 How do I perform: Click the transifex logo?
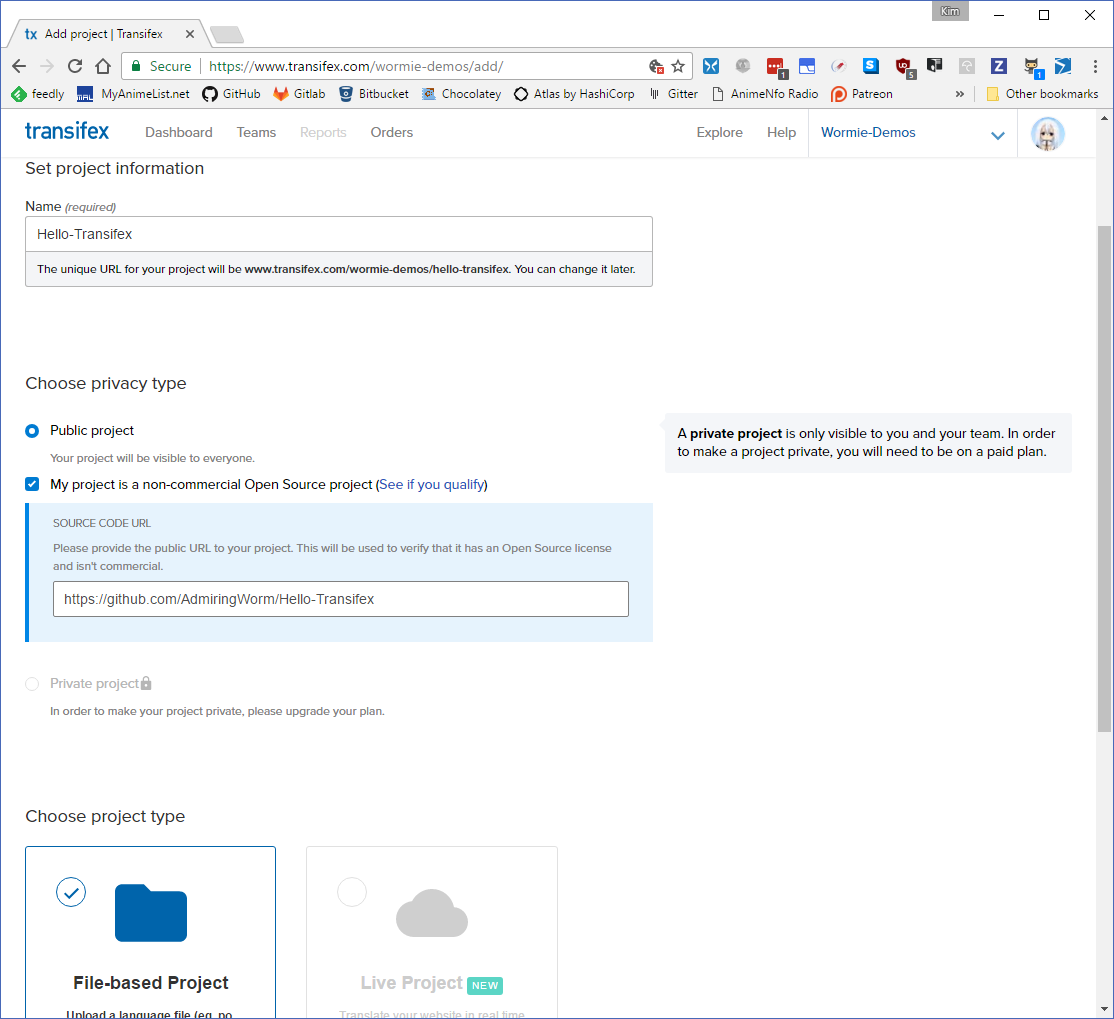point(67,132)
